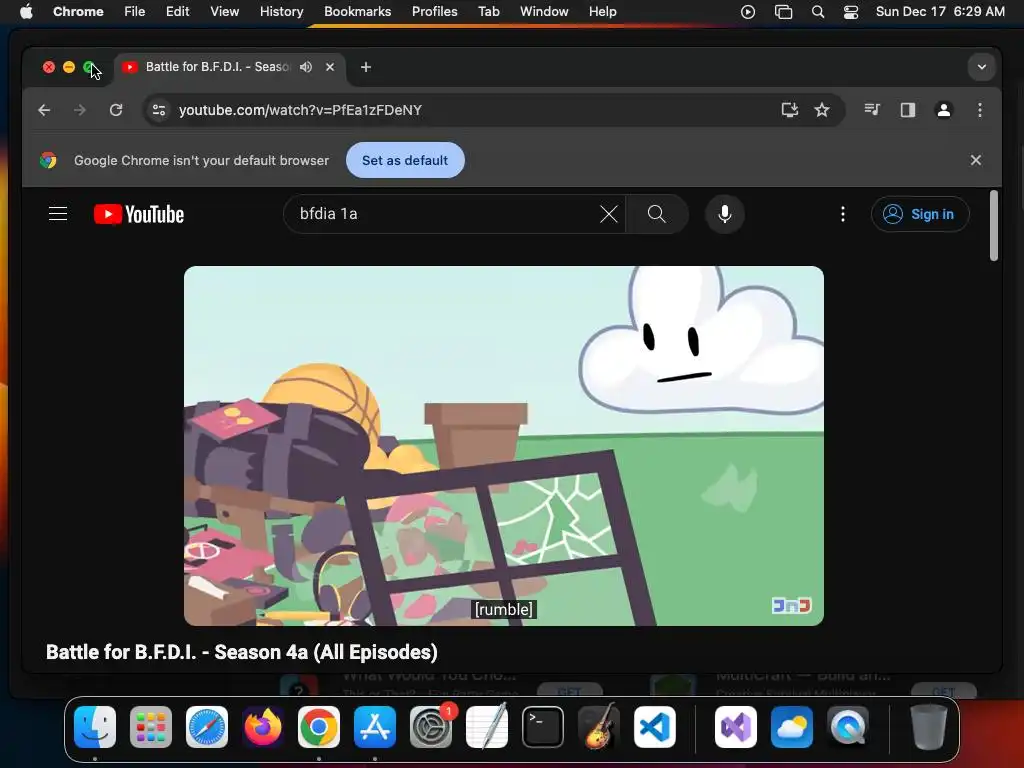The image size is (1024, 768).
Task: Open Stage Manager menu bar icon
Action: pyautogui.click(x=783, y=11)
